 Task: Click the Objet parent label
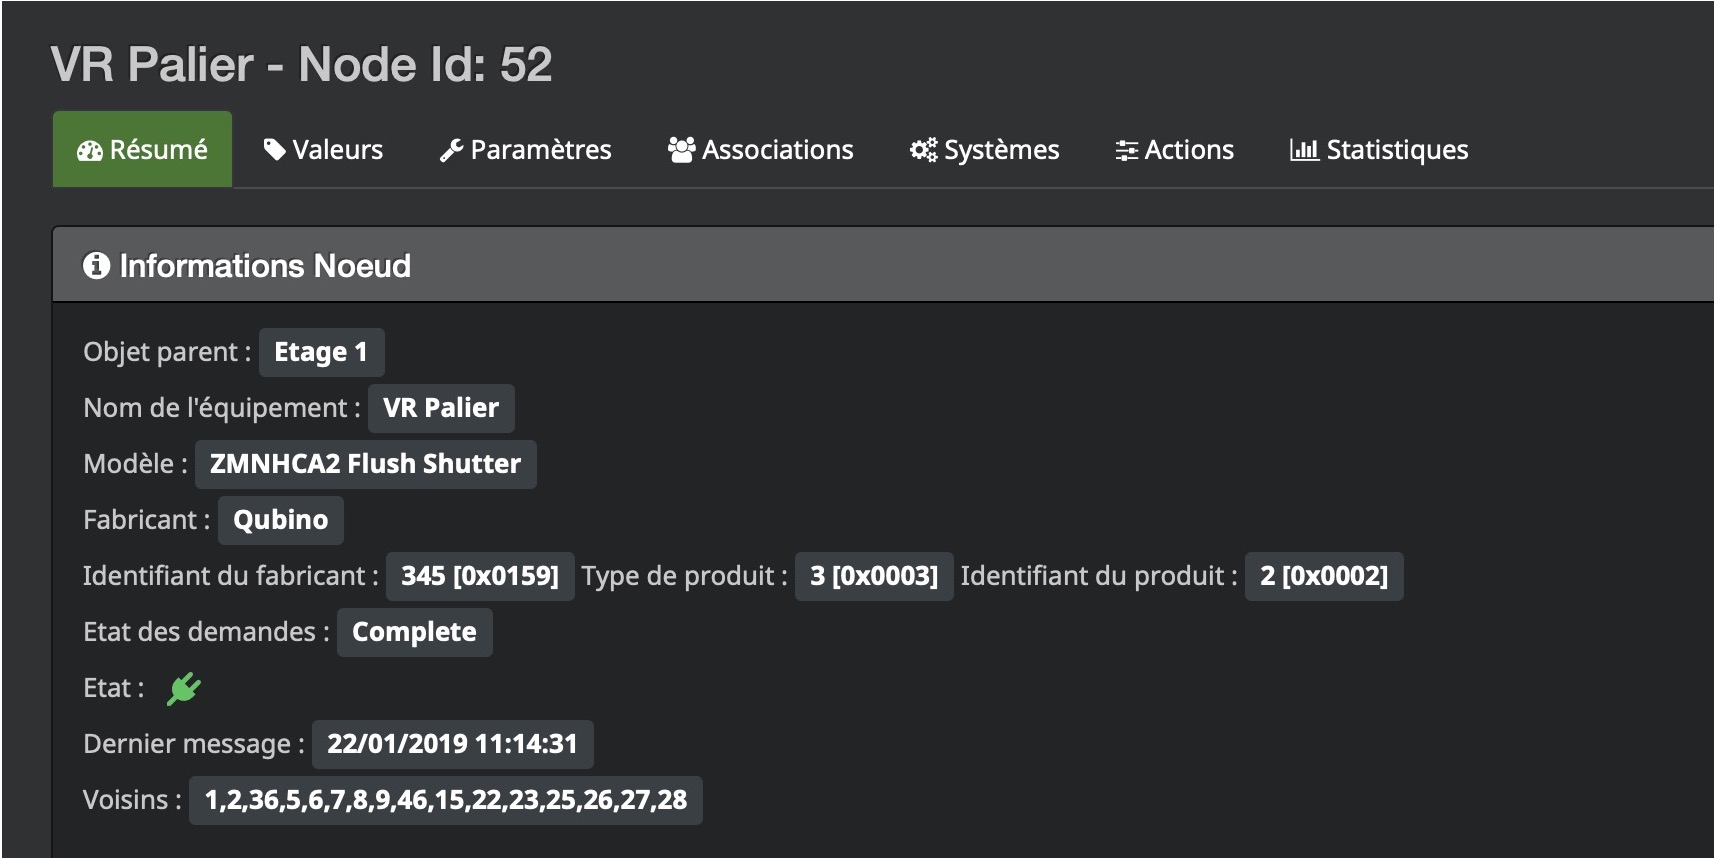coord(167,352)
